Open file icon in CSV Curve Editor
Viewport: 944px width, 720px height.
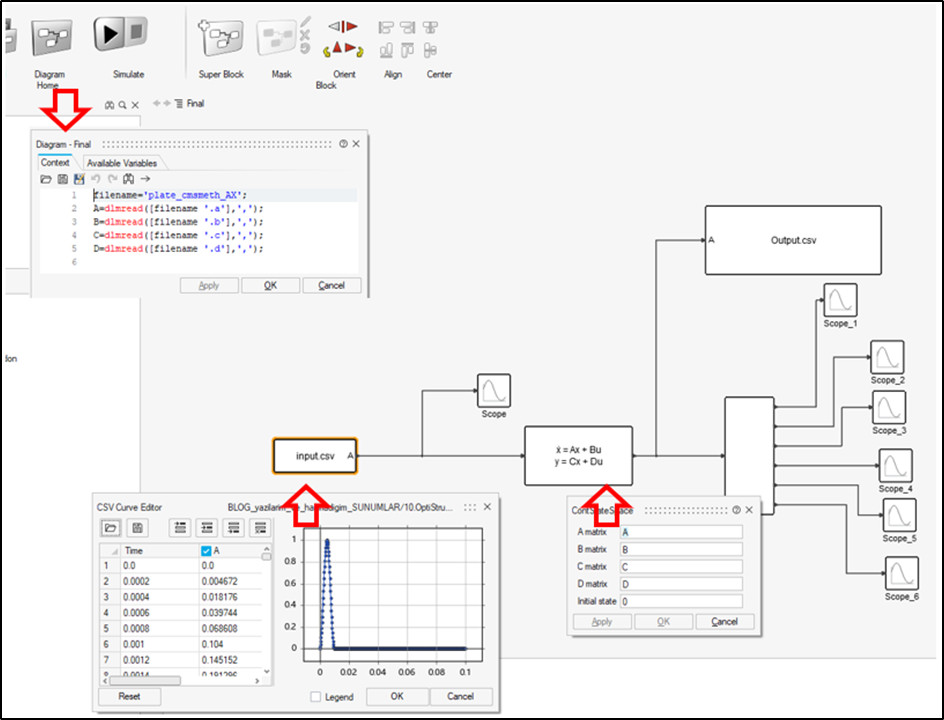(111, 527)
